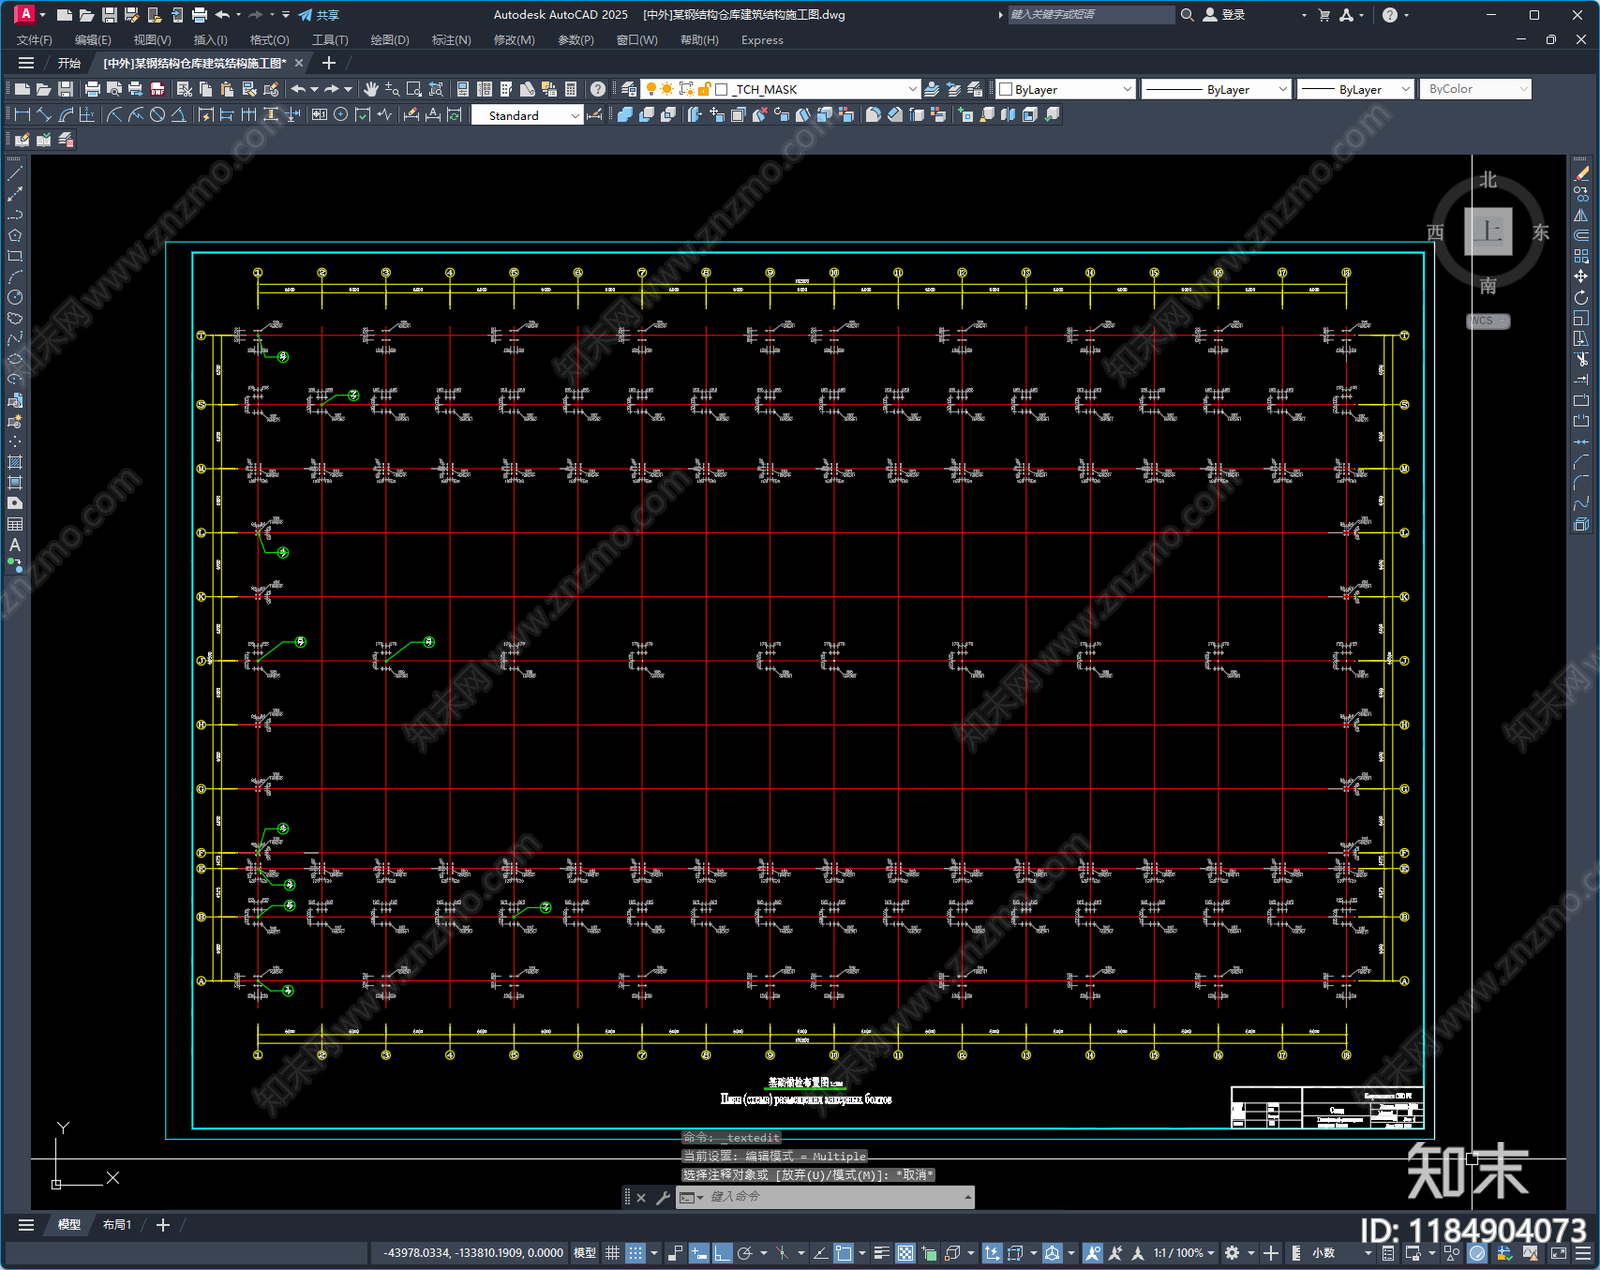
Task: Toggle transparency display in status bar
Action: 905,1253
